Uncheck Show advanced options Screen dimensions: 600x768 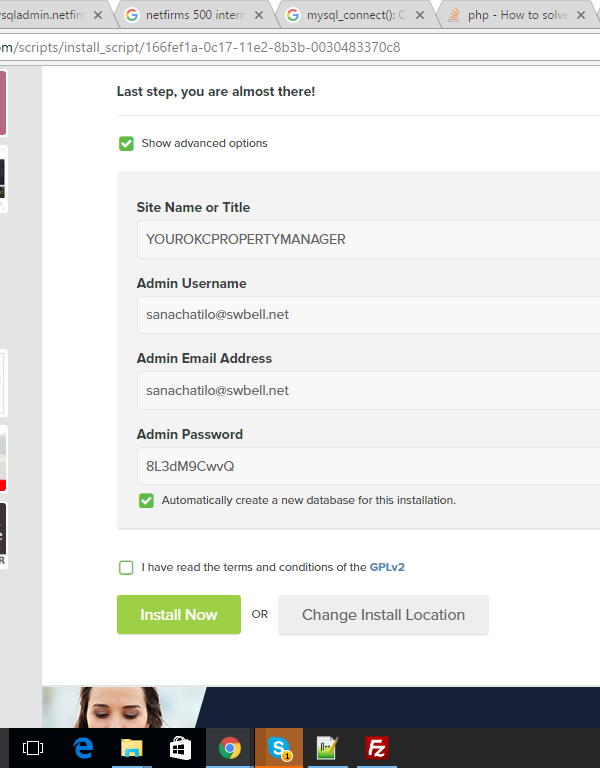coord(126,143)
